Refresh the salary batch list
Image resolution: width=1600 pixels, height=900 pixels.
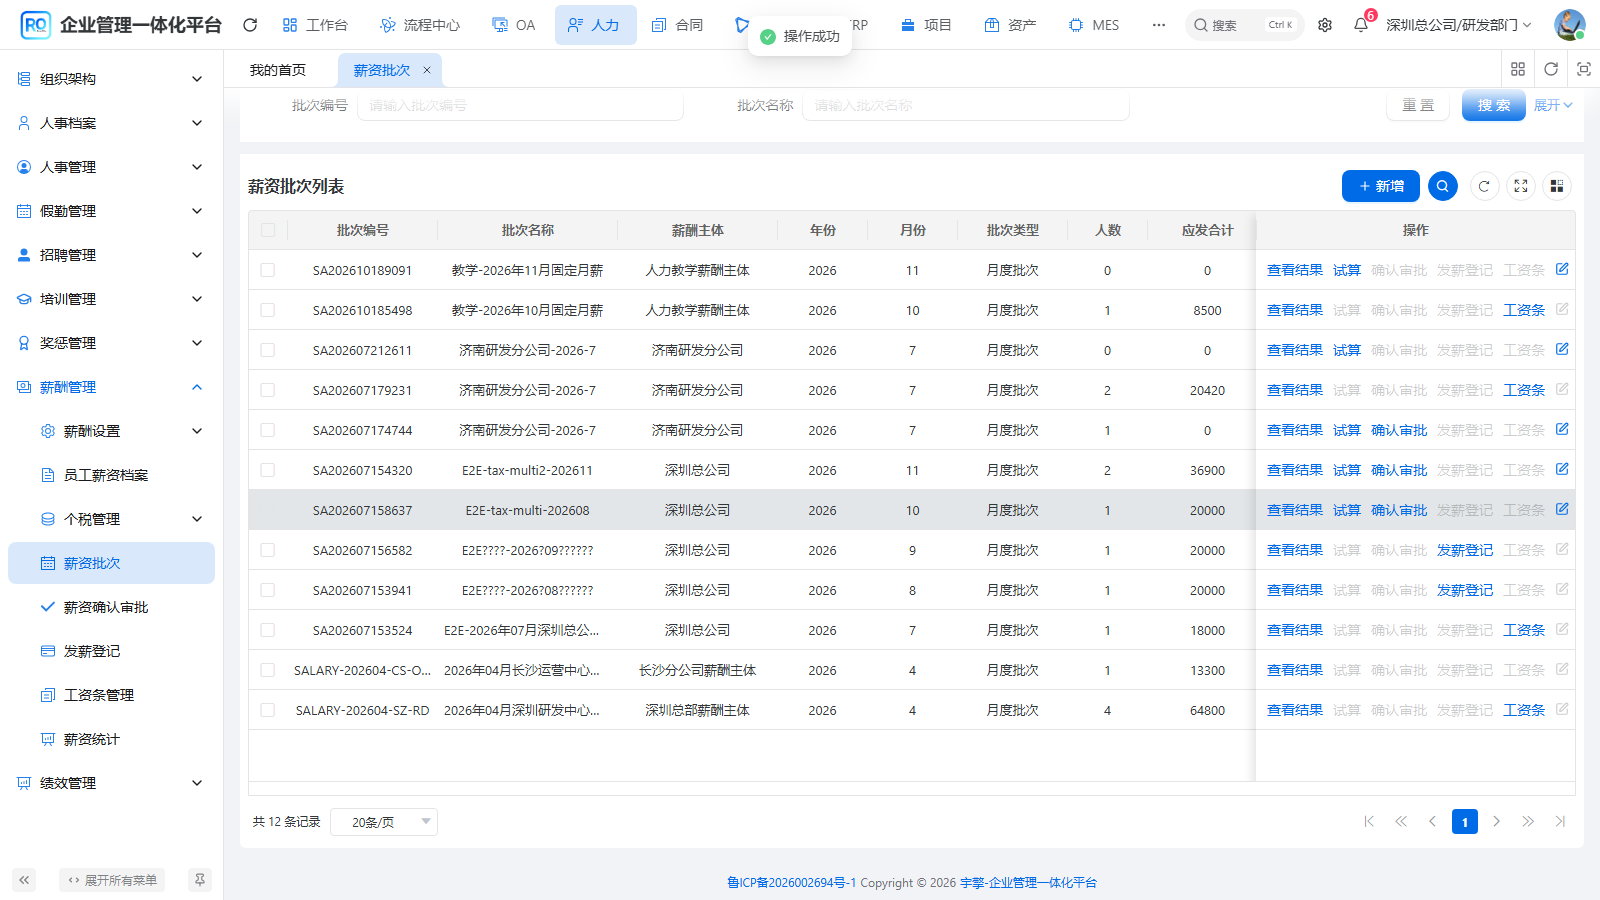point(1484,186)
